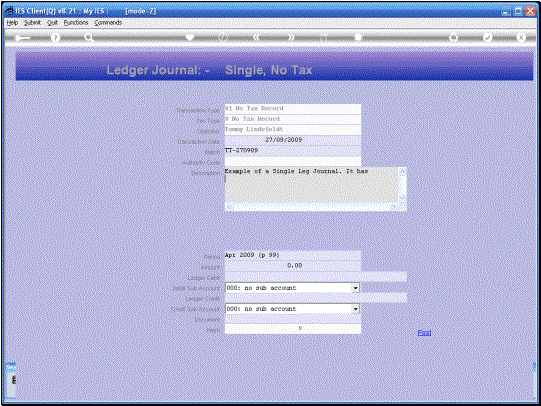Go forward with double right arrow icon
This screenshot has width=541, height=406.
(291, 37)
